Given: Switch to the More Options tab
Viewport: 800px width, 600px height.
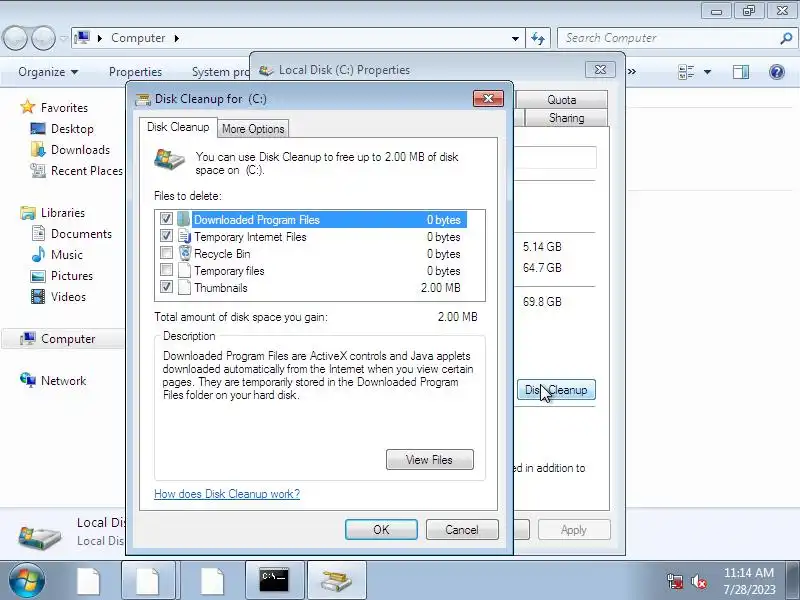Looking at the screenshot, I should [x=253, y=129].
